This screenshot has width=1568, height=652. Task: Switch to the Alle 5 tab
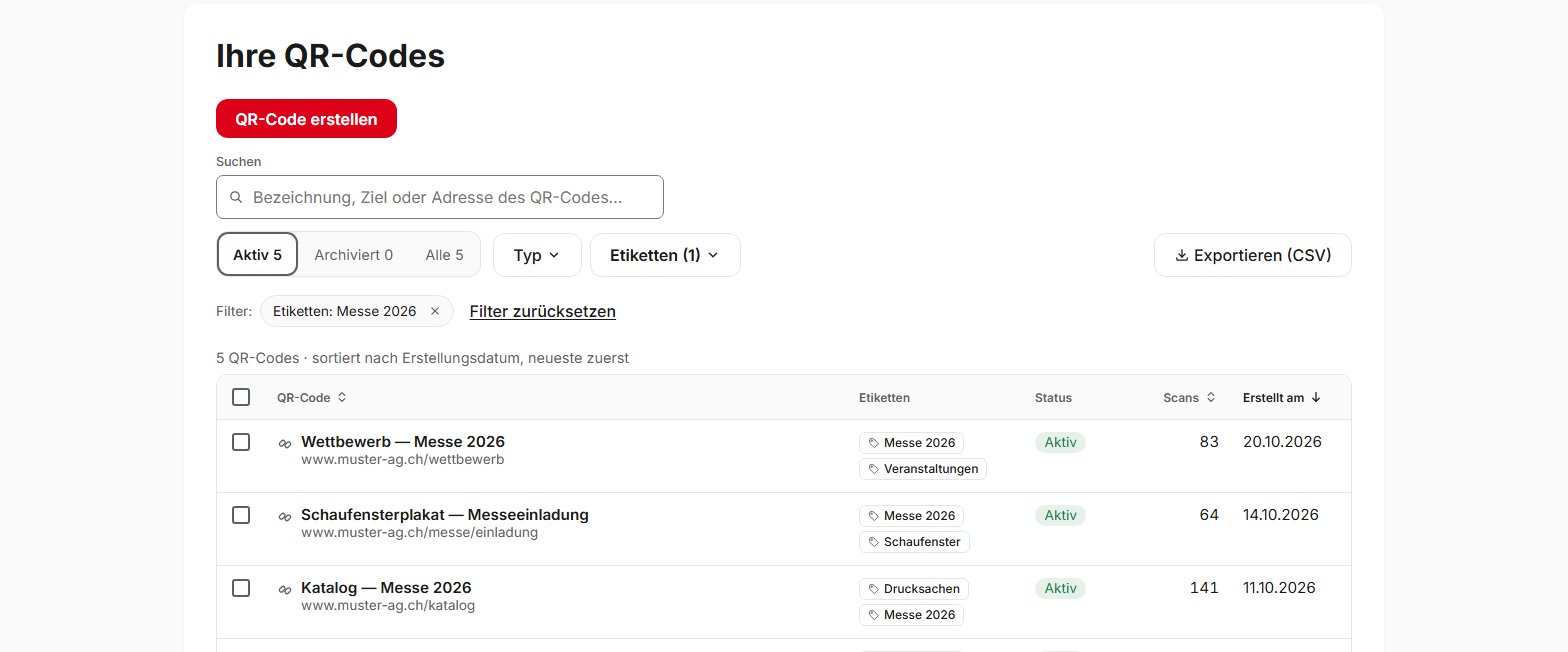coord(444,255)
